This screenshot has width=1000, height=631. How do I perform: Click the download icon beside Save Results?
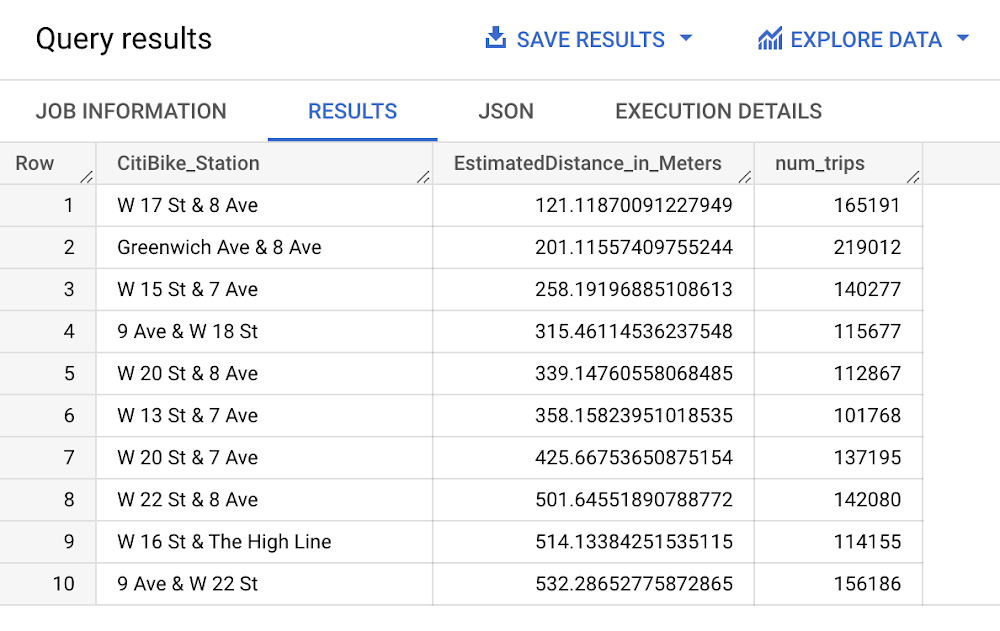pyautogui.click(x=495, y=39)
